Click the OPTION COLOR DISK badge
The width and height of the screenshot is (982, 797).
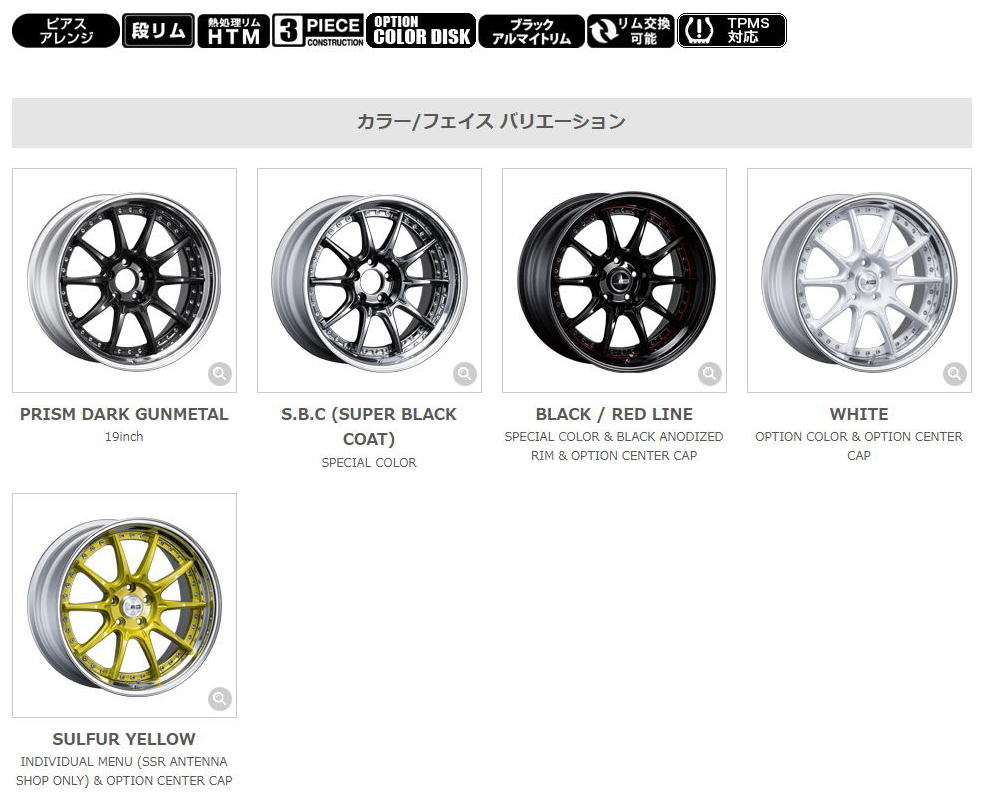(421, 31)
